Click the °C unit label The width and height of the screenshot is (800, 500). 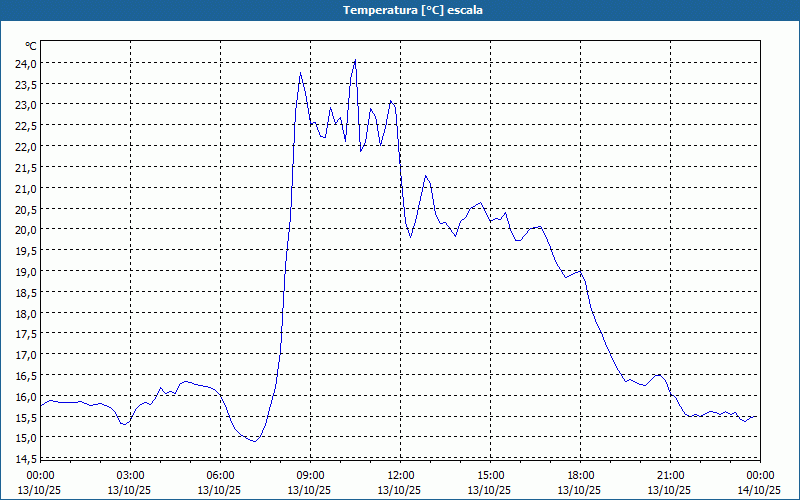31,46
